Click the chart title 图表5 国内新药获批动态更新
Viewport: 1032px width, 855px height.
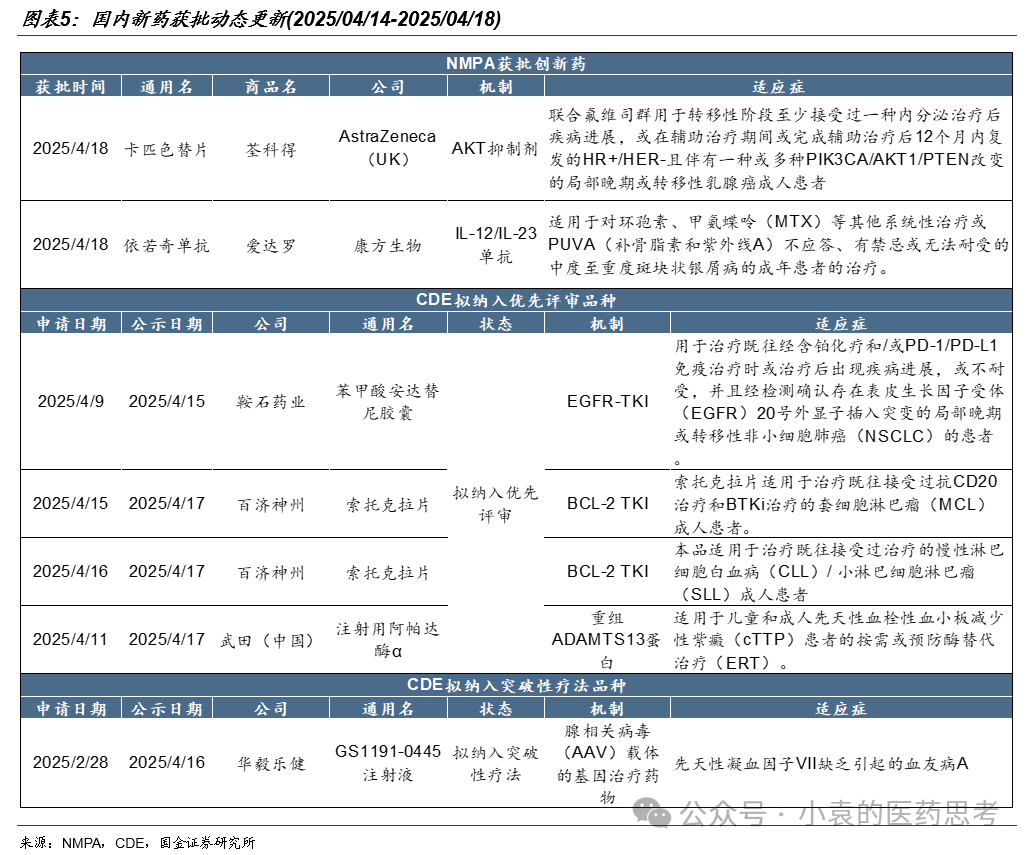tap(261, 18)
